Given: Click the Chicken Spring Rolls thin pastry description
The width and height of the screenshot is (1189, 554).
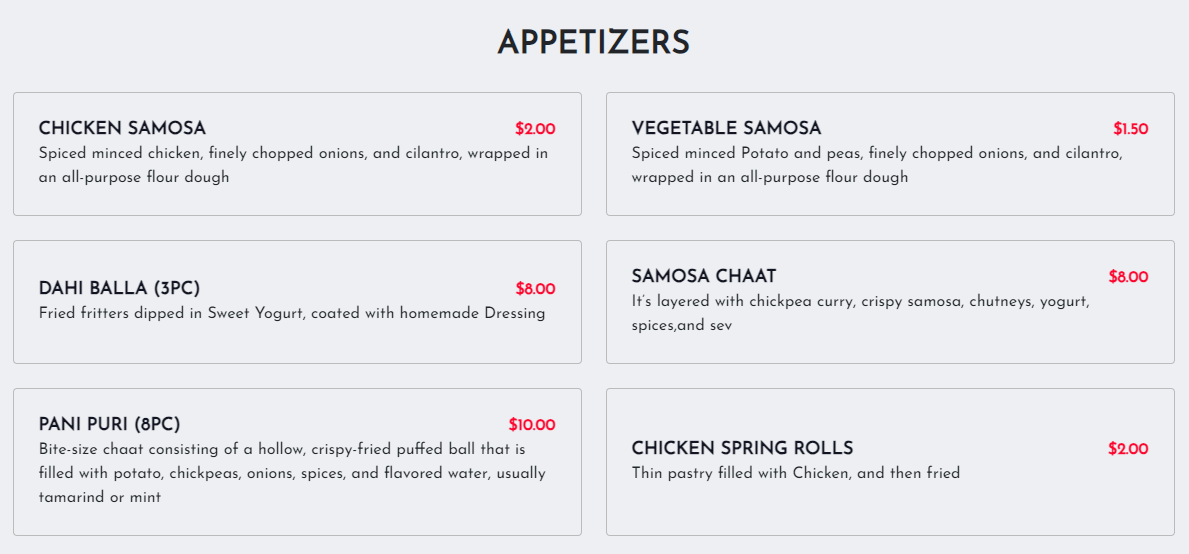Looking at the screenshot, I should 795,473.
